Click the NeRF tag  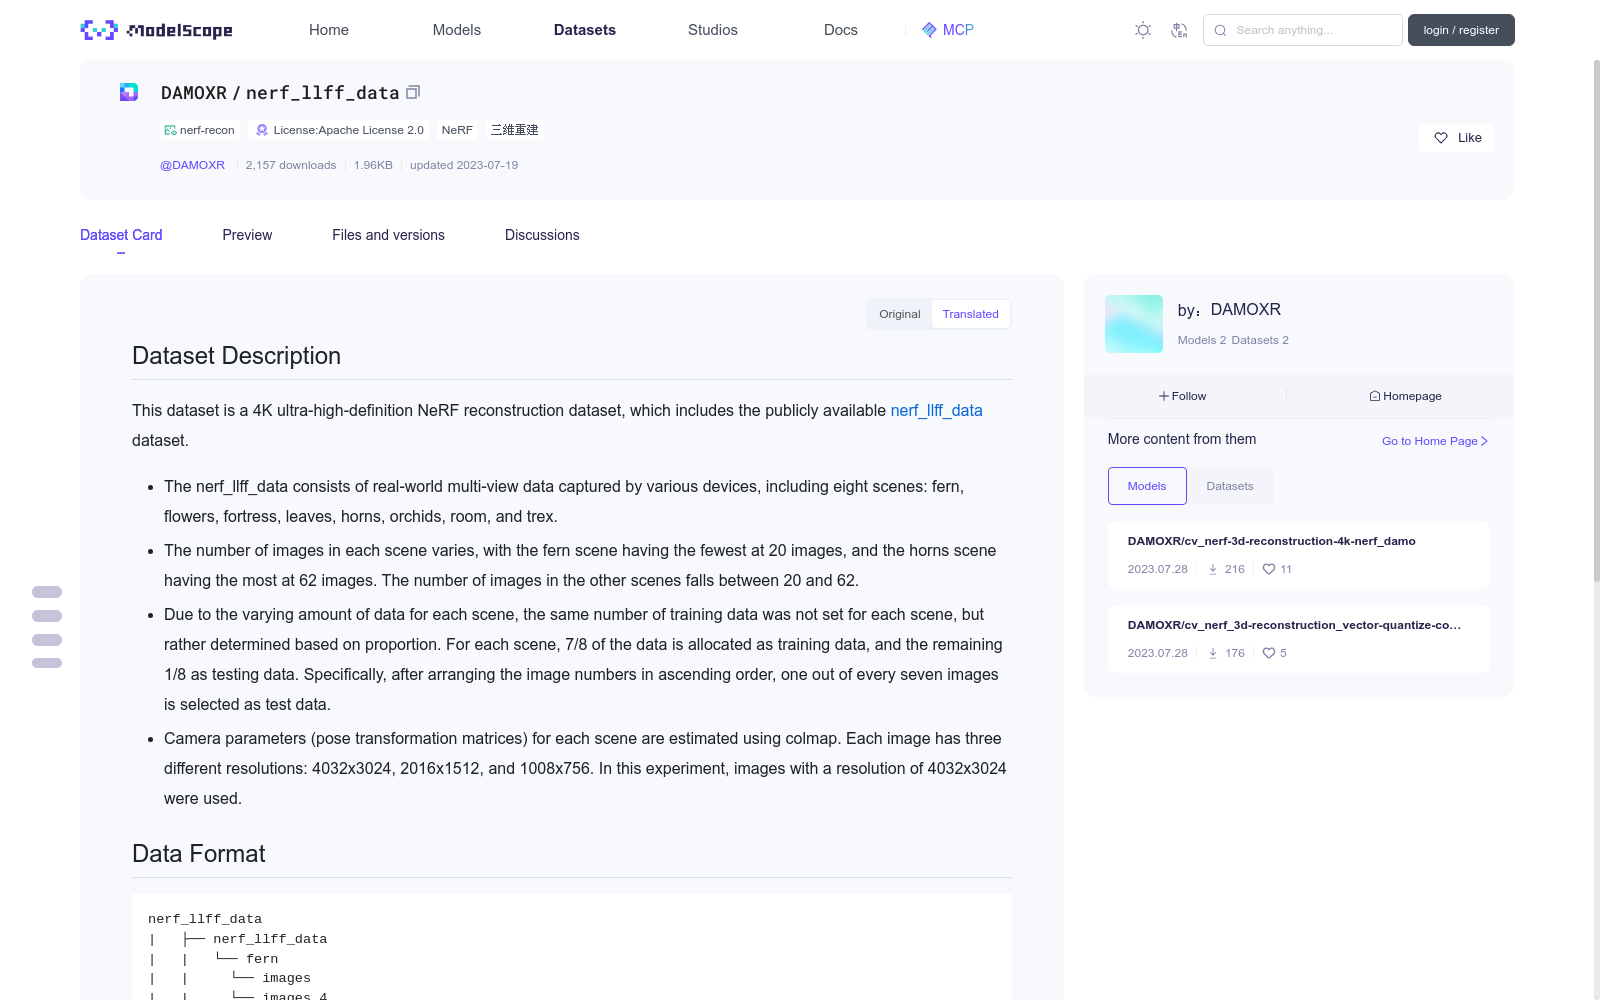457,130
